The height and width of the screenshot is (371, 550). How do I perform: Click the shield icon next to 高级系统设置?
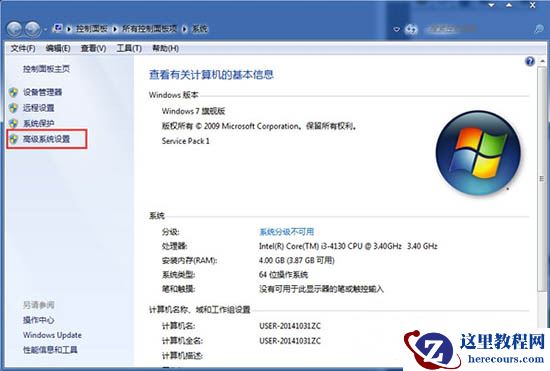click(x=13, y=139)
